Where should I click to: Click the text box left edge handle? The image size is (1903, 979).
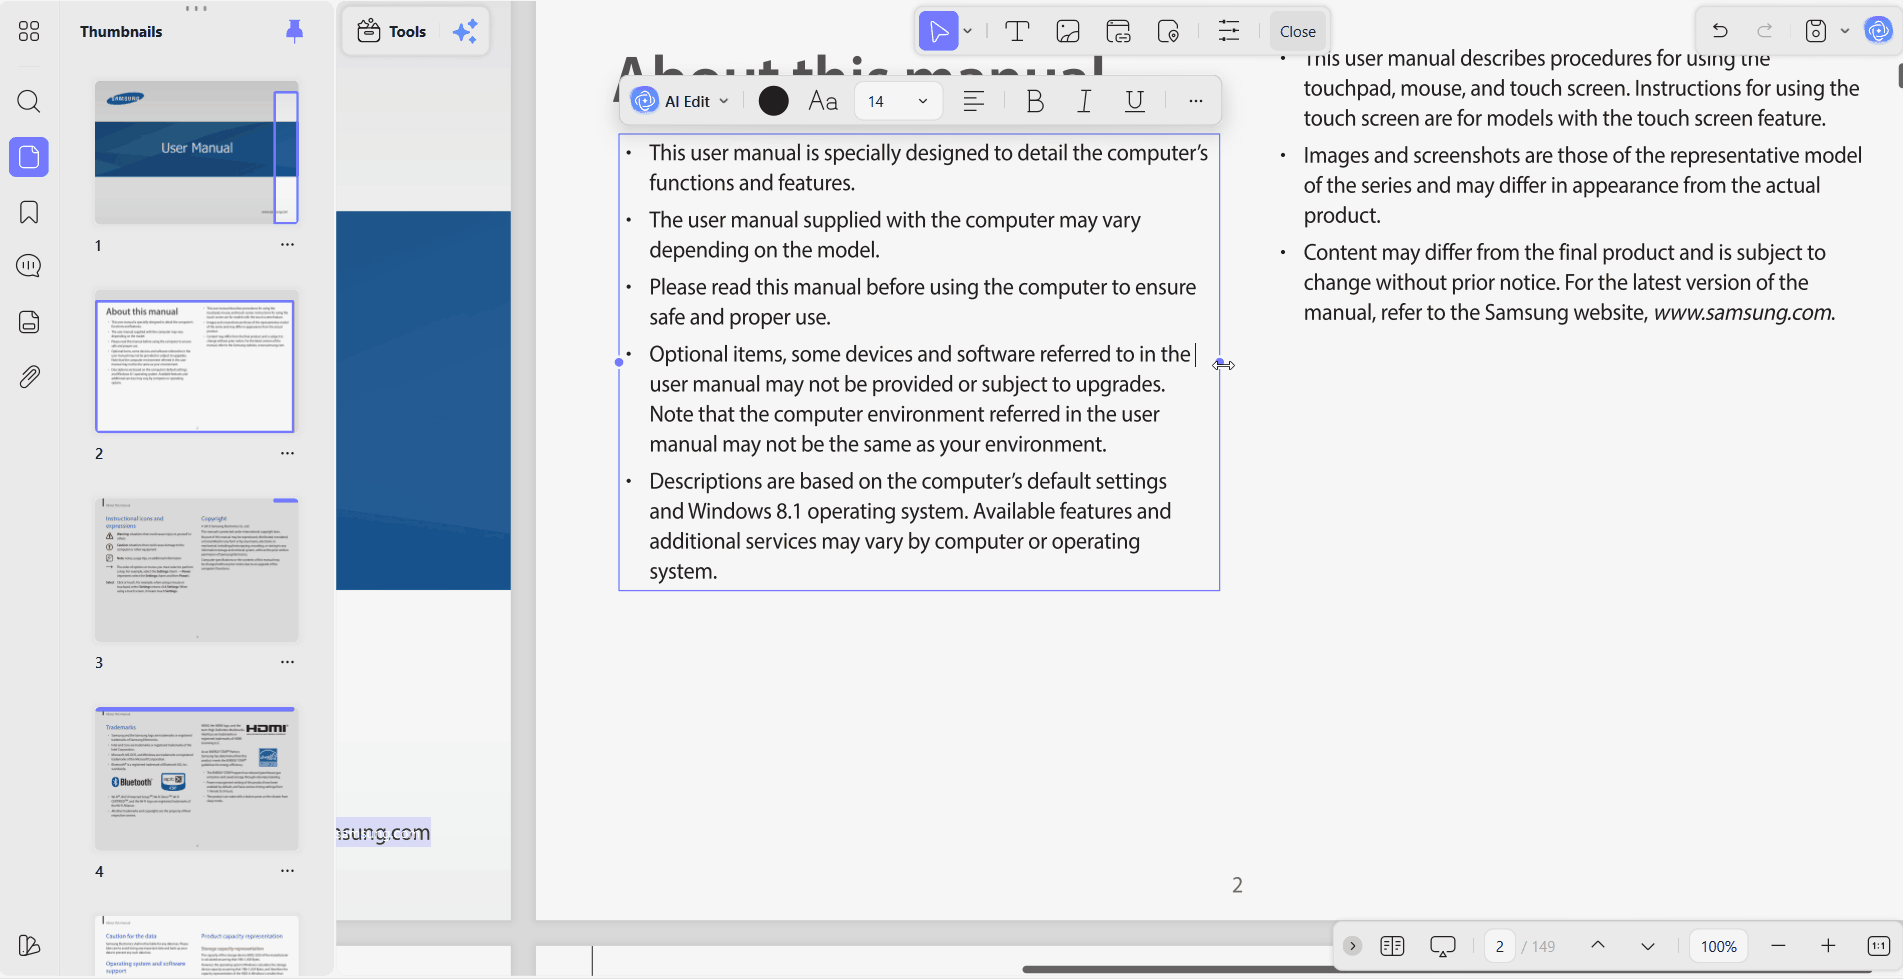point(619,362)
